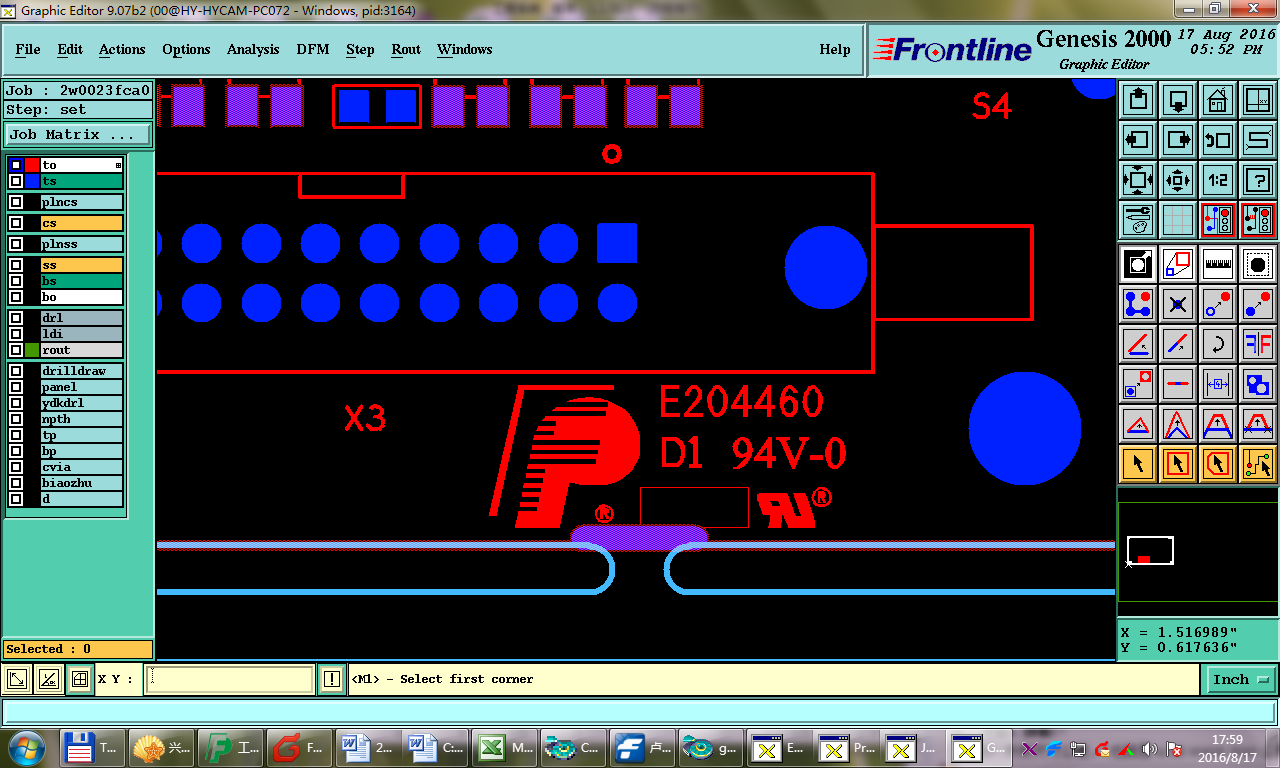This screenshot has width=1280, height=768.
Task: Open the Actions menu
Action: tap(122, 49)
